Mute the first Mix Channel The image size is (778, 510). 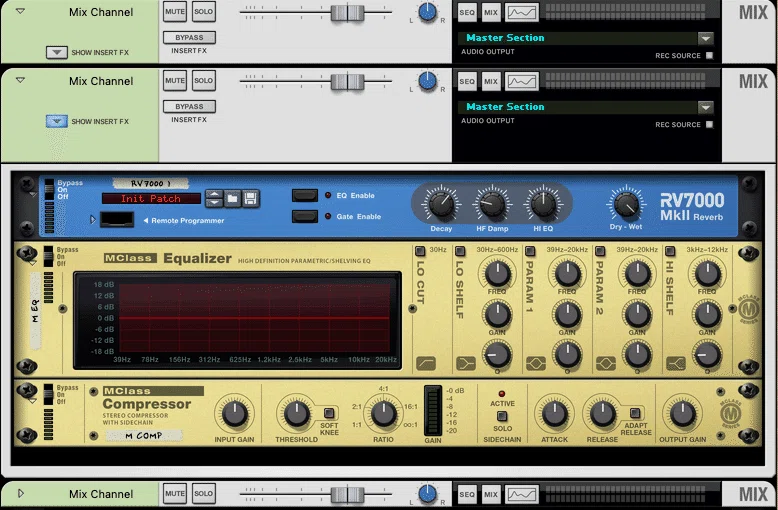pos(175,11)
